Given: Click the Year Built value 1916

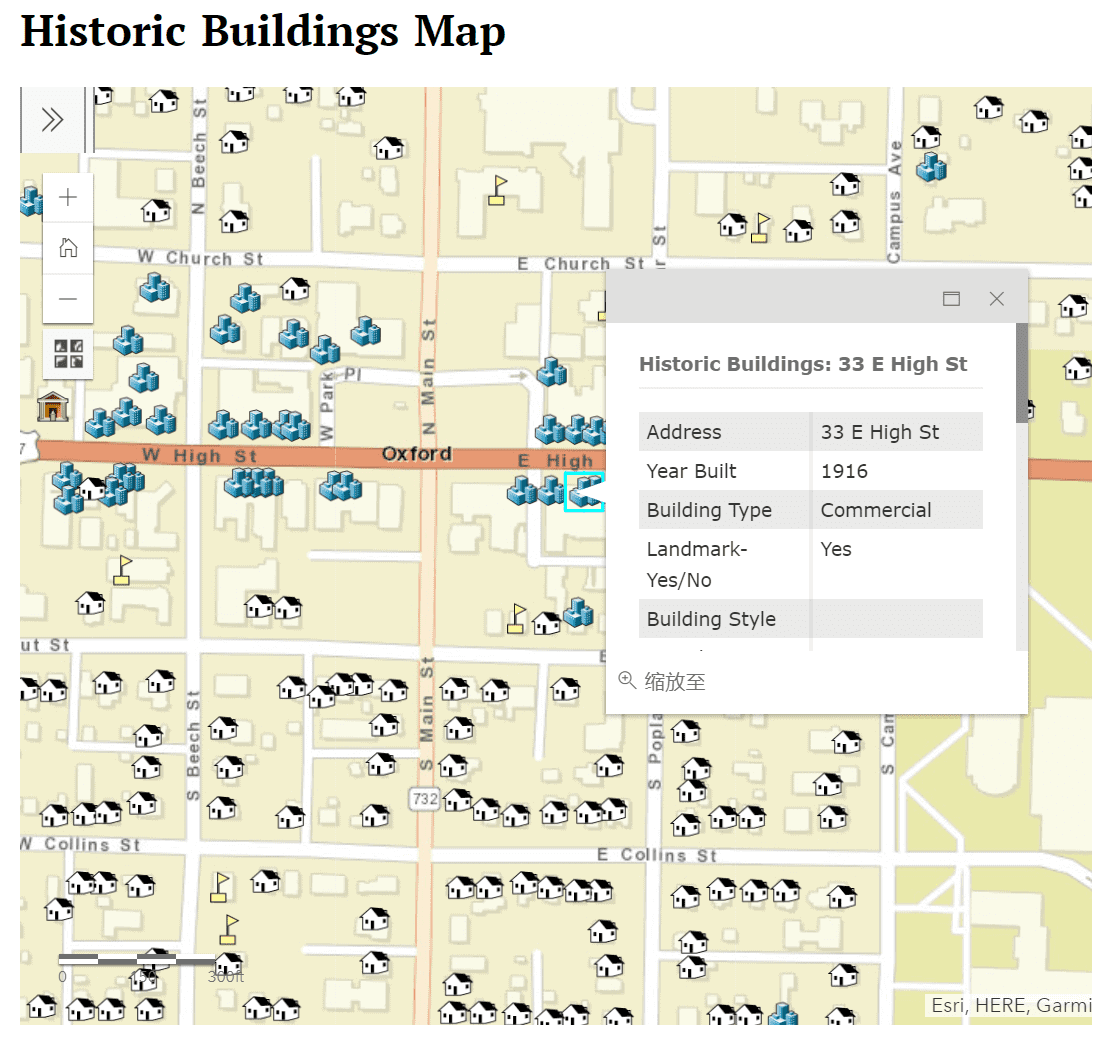Looking at the screenshot, I should [x=844, y=471].
